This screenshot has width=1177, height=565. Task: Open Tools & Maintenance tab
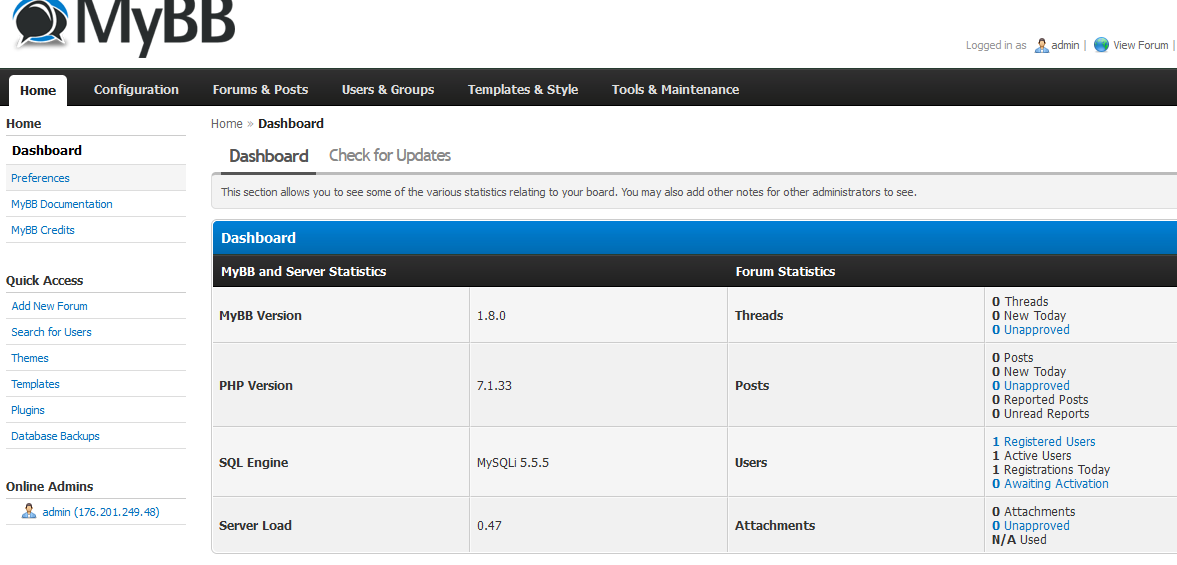[676, 89]
